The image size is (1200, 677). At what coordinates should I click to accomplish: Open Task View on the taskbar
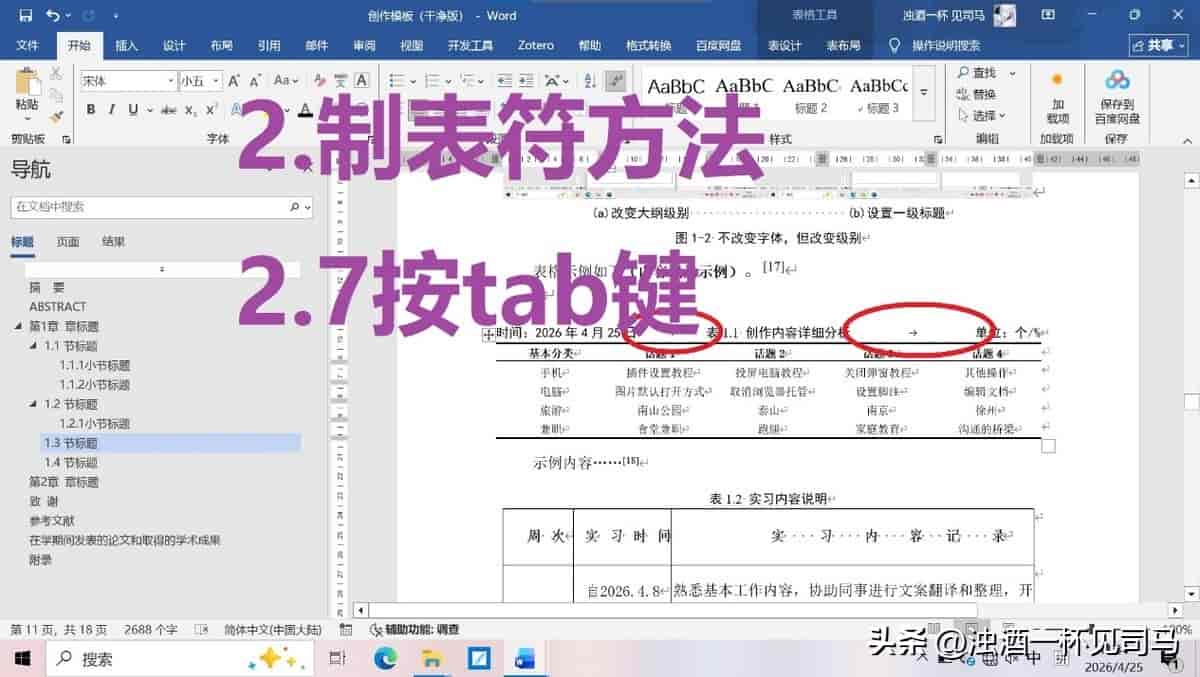click(337, 659)
